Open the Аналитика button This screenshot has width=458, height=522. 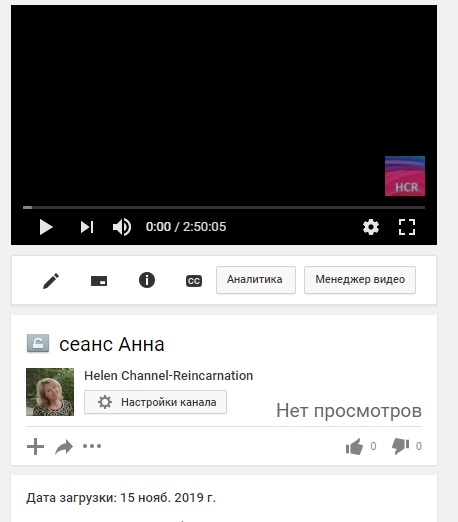(x=256, y=280)
